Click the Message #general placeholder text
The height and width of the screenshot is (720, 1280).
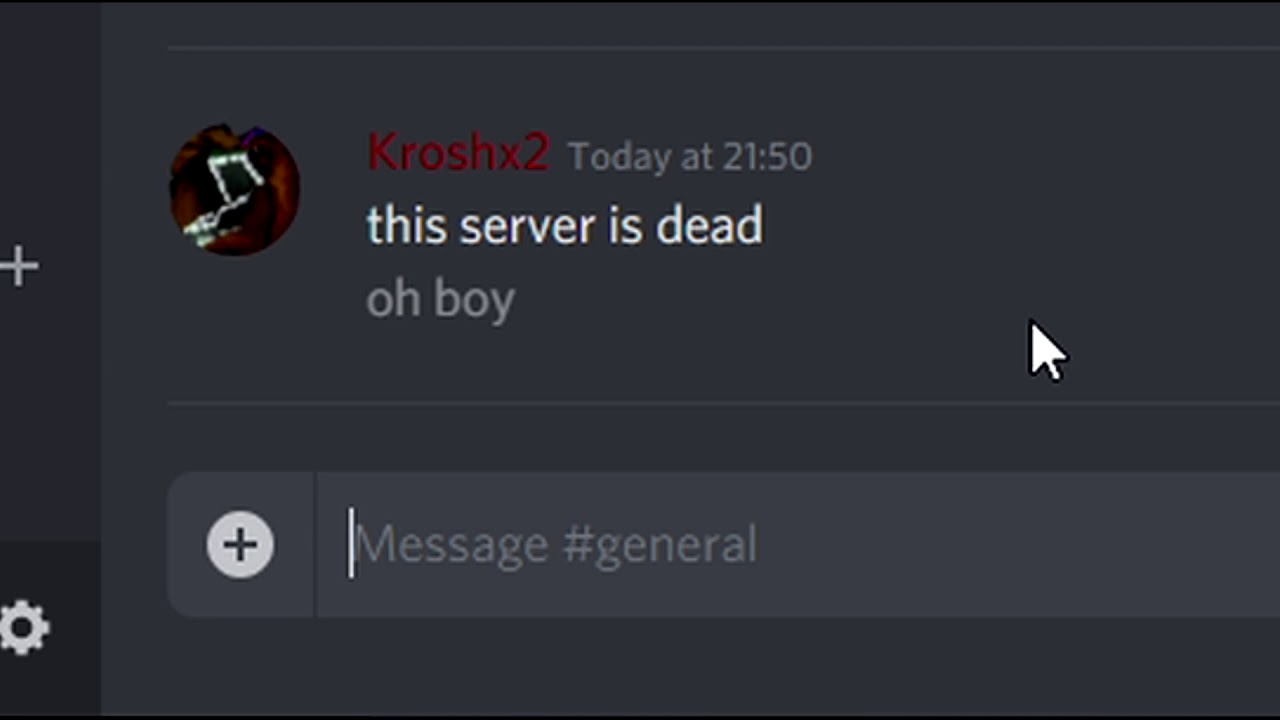[556, 546]
